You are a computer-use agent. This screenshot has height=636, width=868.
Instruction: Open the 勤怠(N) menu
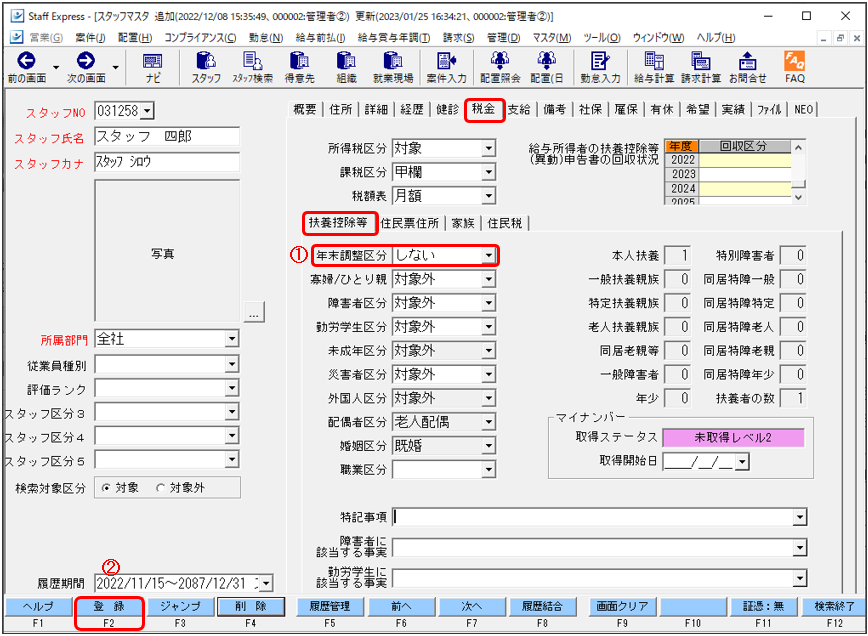pos(266,38)
